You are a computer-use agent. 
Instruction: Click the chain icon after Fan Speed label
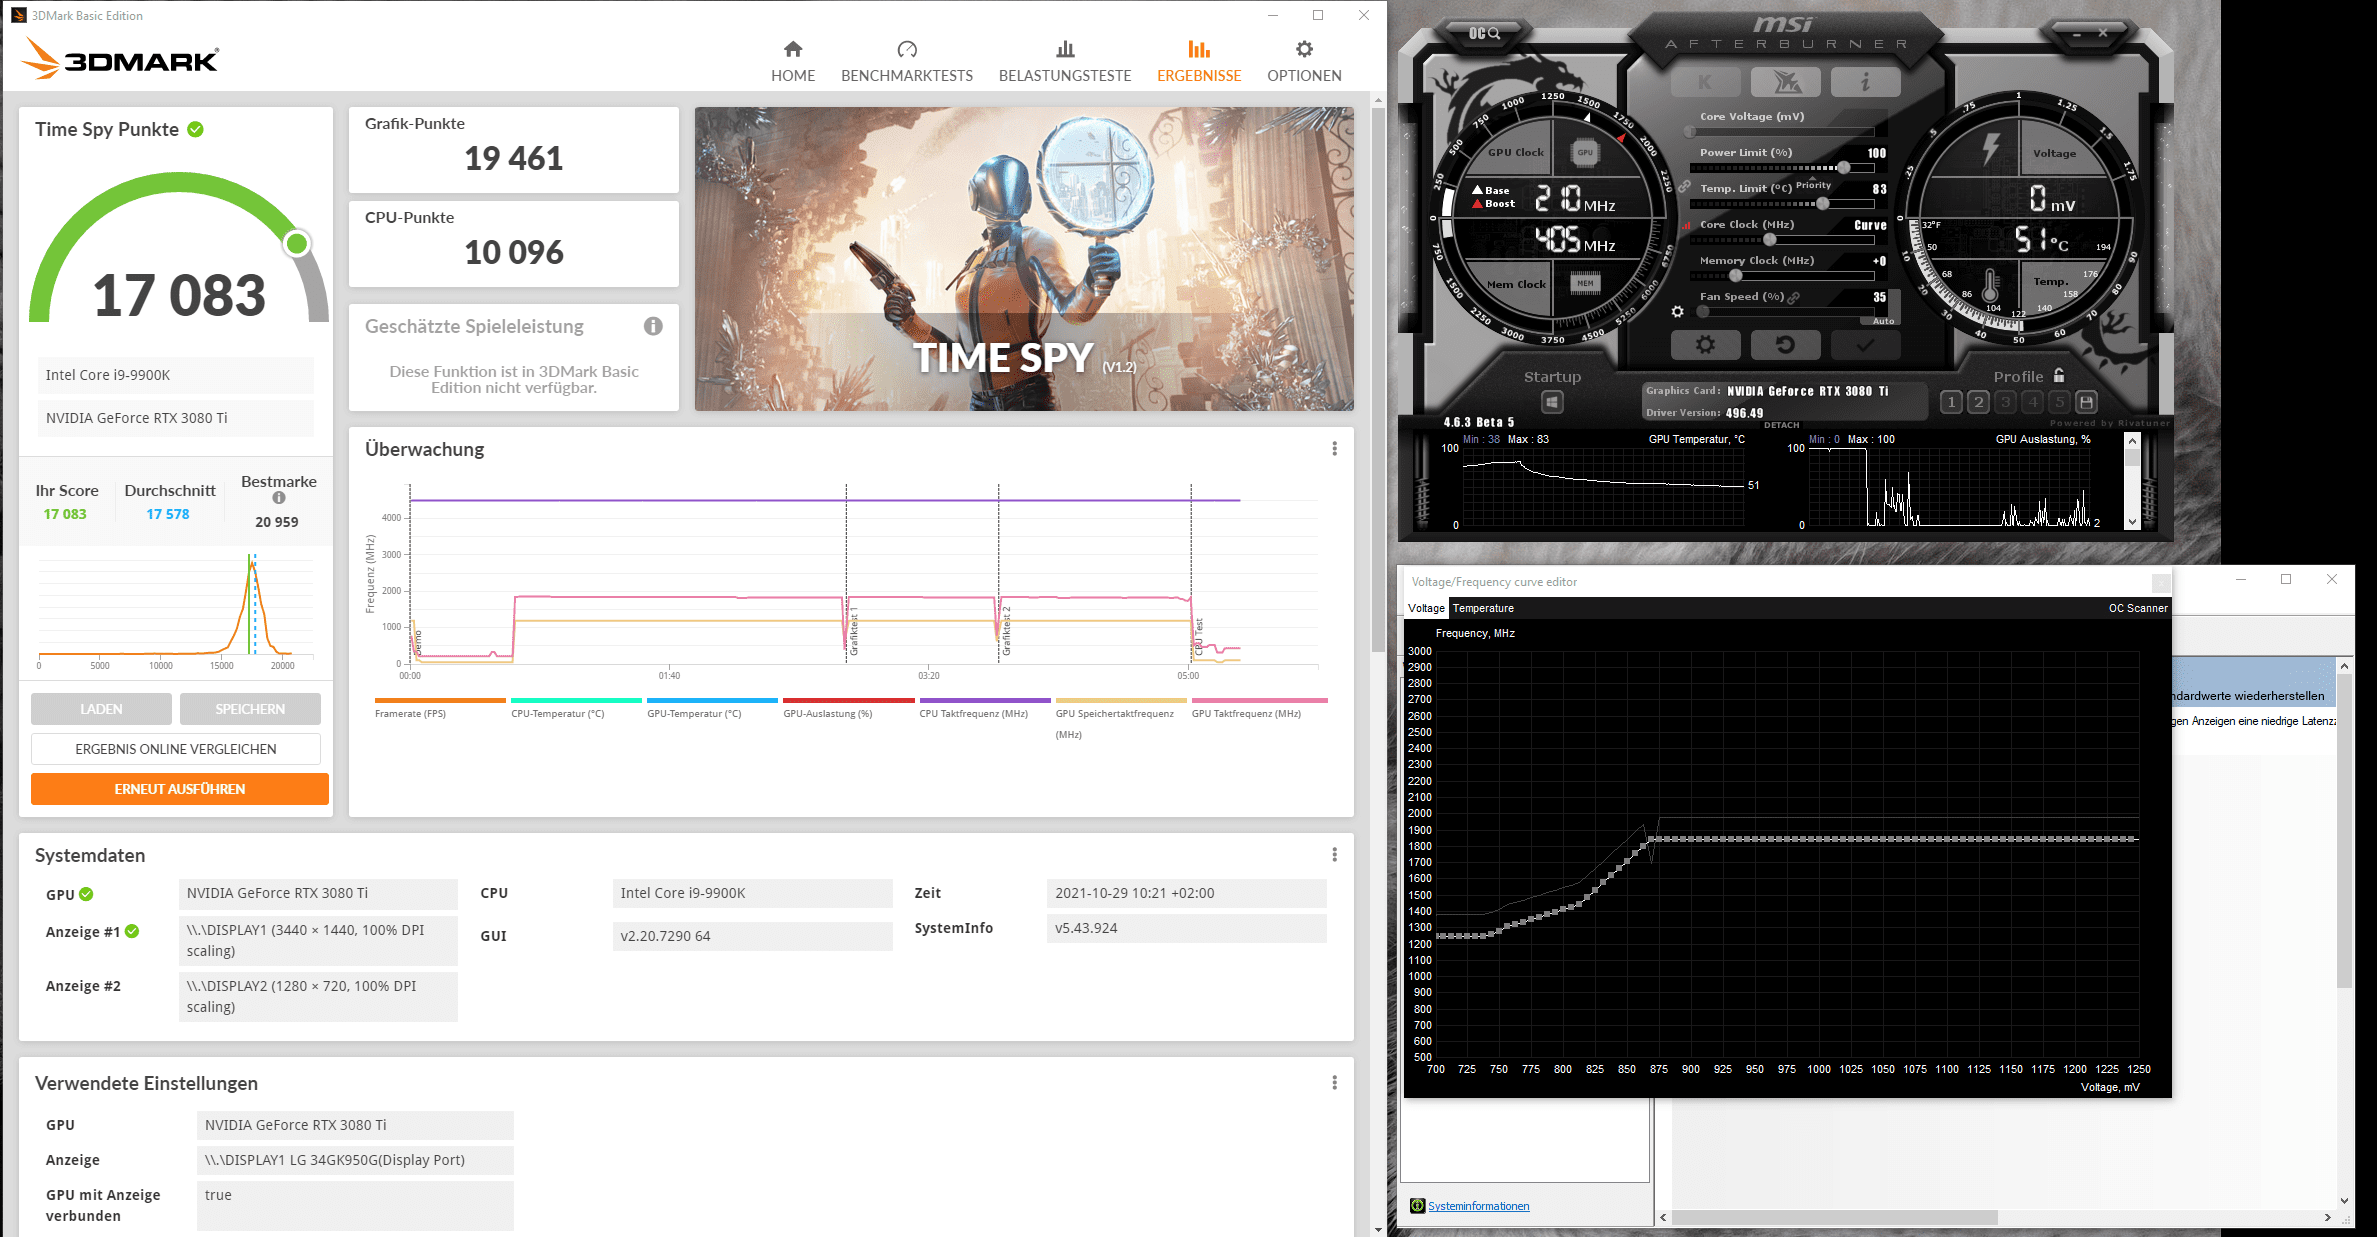coord(1794,297)
